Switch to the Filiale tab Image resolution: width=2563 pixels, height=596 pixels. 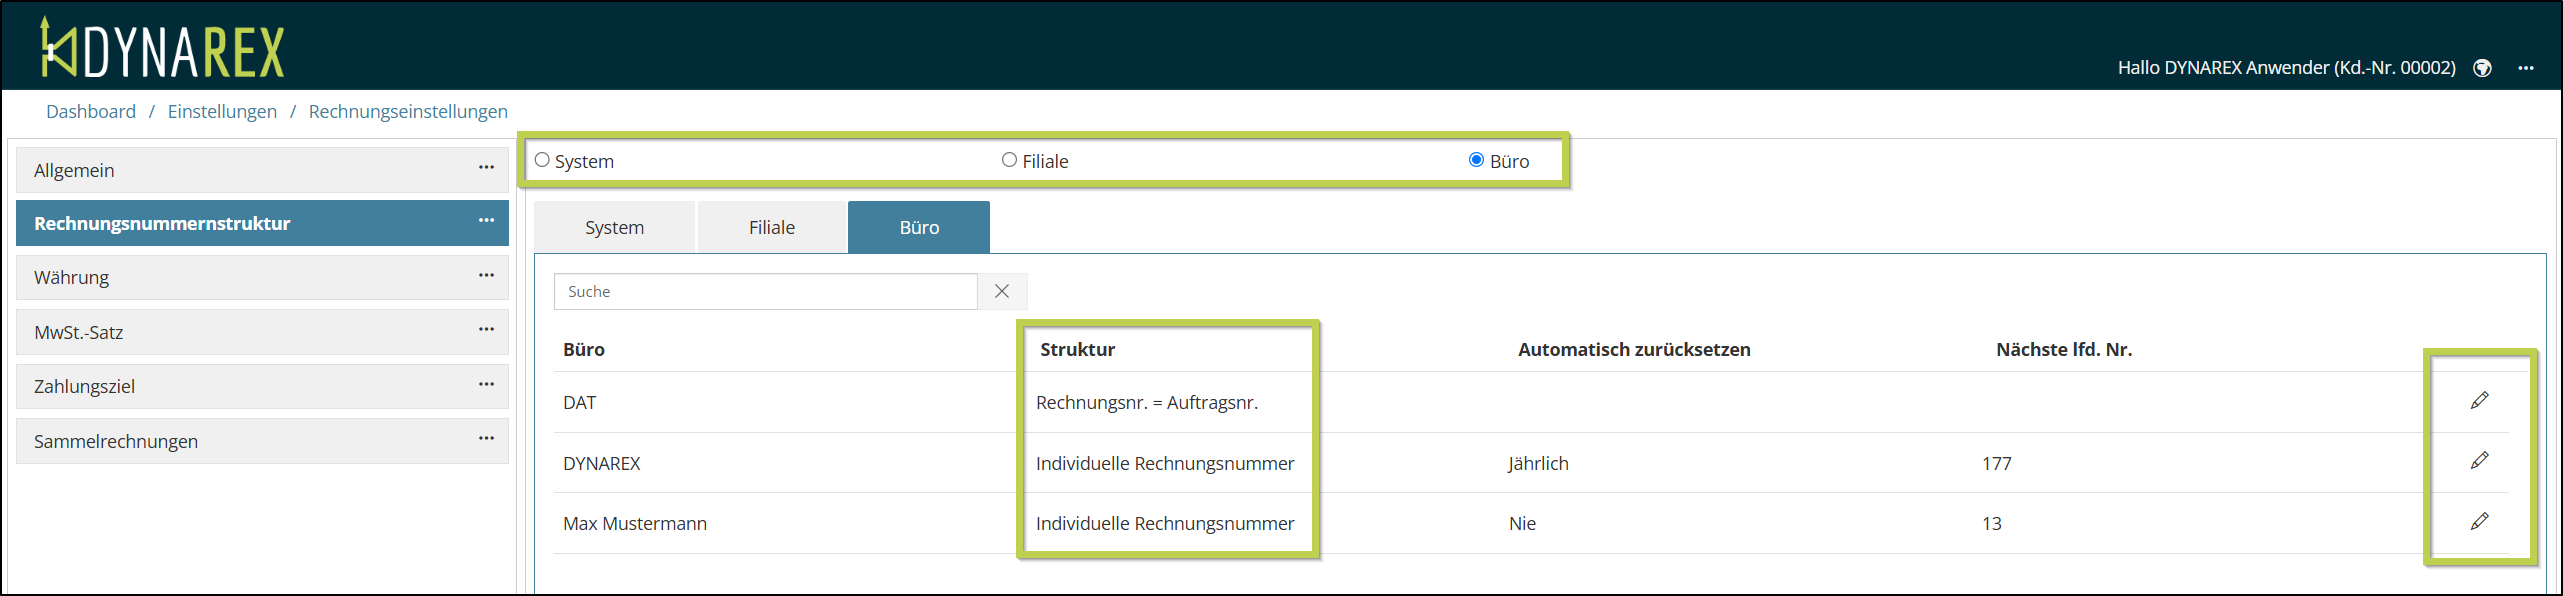(x=771, y=227)
